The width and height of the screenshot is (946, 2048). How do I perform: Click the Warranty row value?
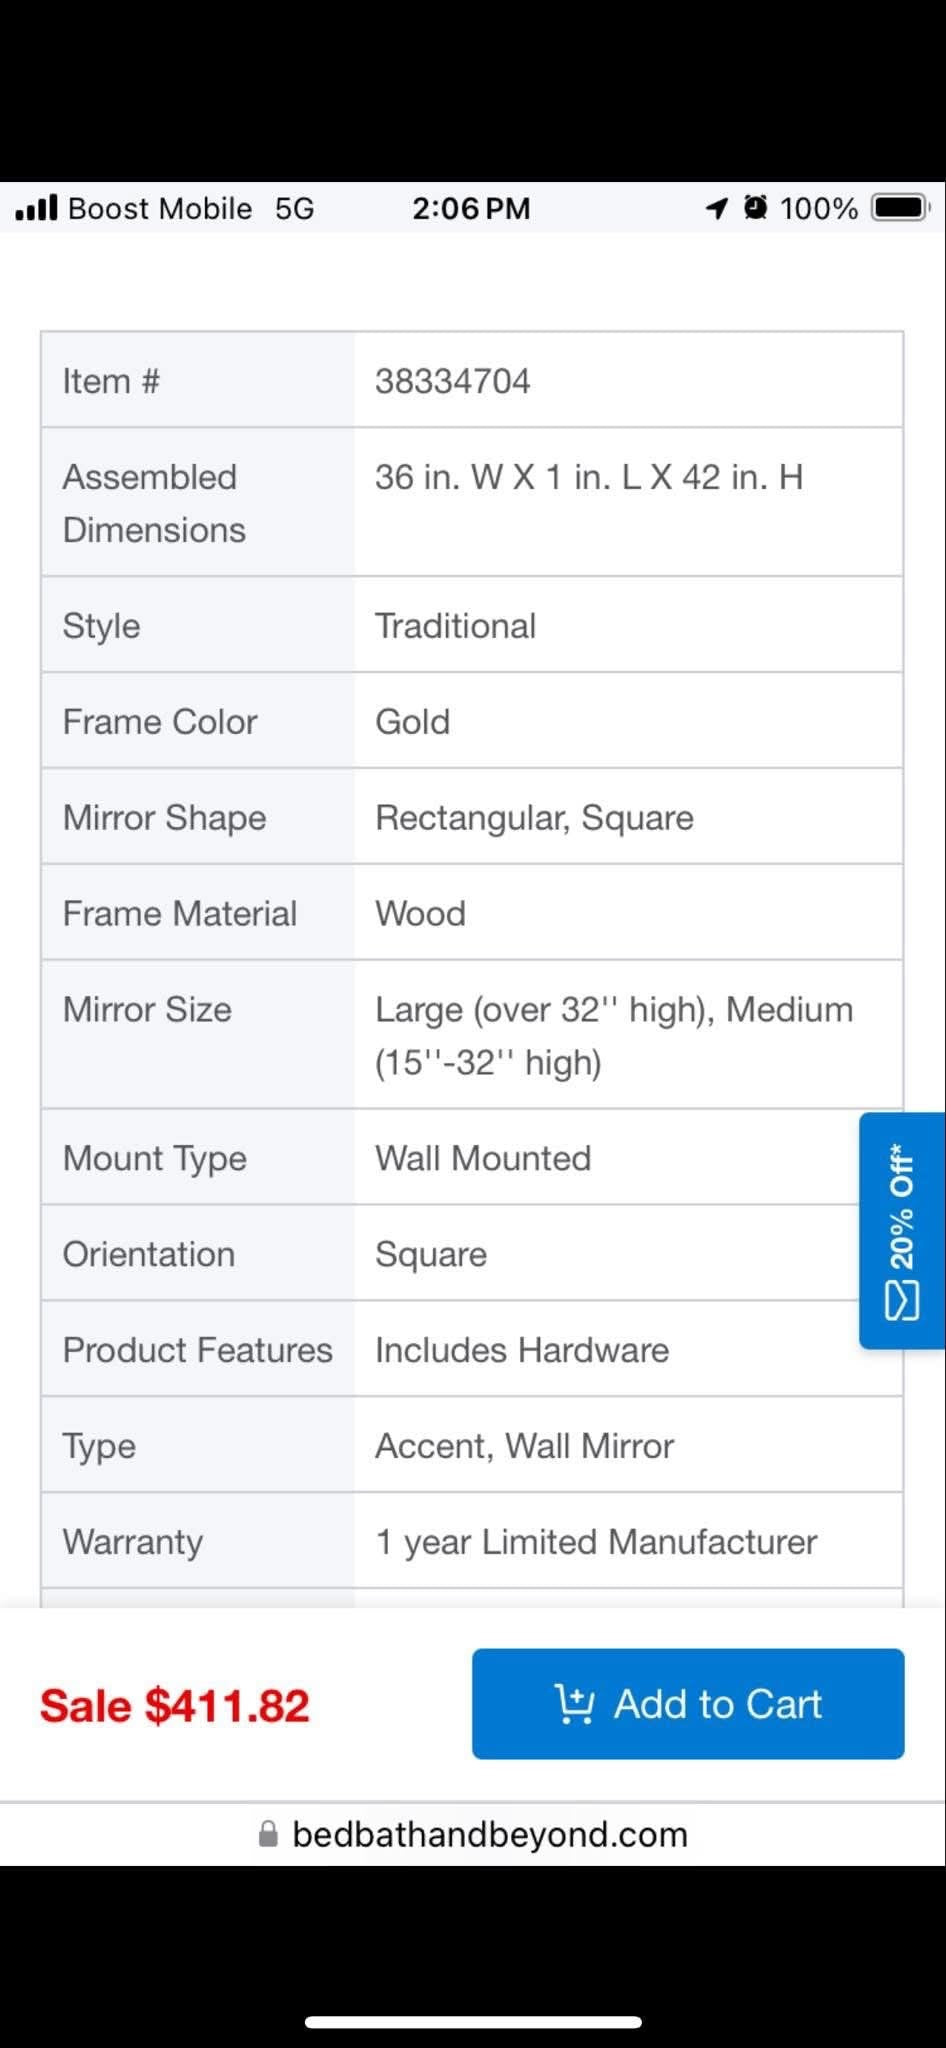[596, 1542]
